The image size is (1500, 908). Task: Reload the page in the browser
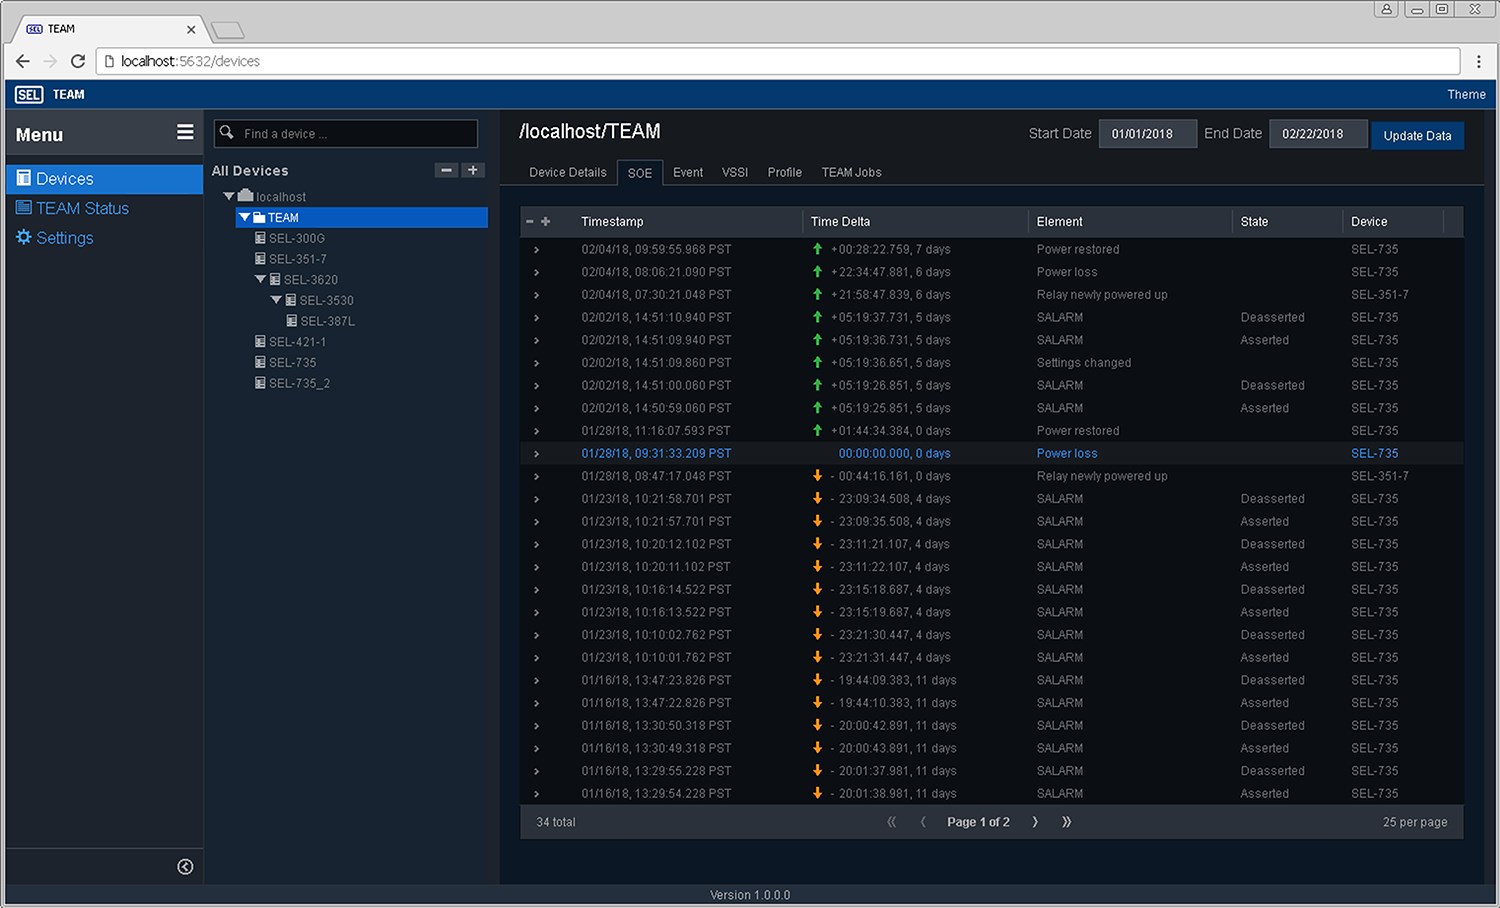coord(77,61)
